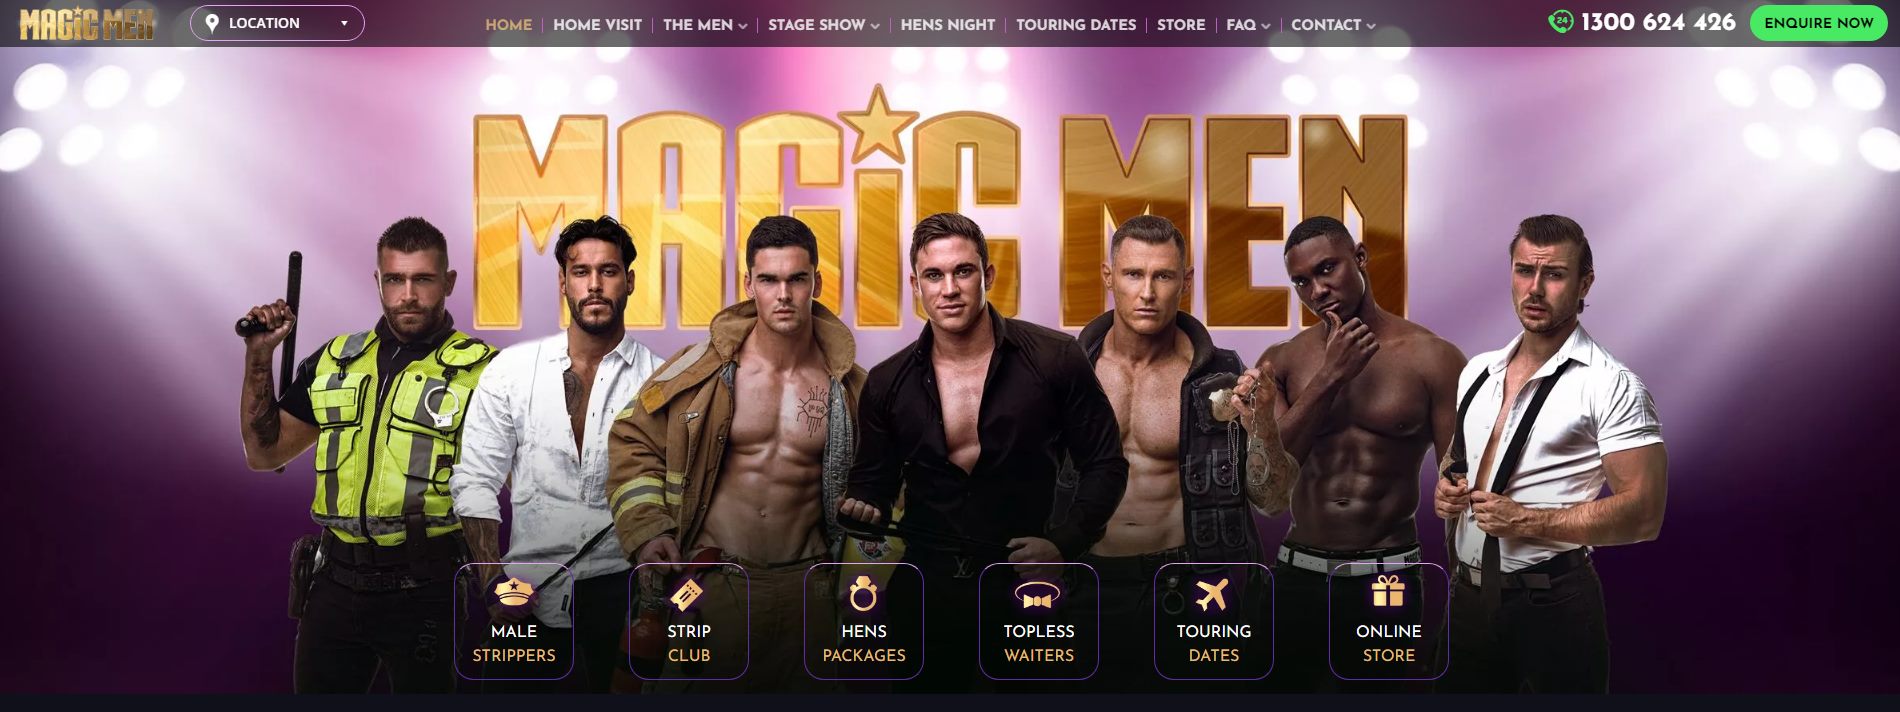Select the ring Hens Packages icon
Image resolution: width=1900 pixels, height=712 pixels.
pos(863,594)
